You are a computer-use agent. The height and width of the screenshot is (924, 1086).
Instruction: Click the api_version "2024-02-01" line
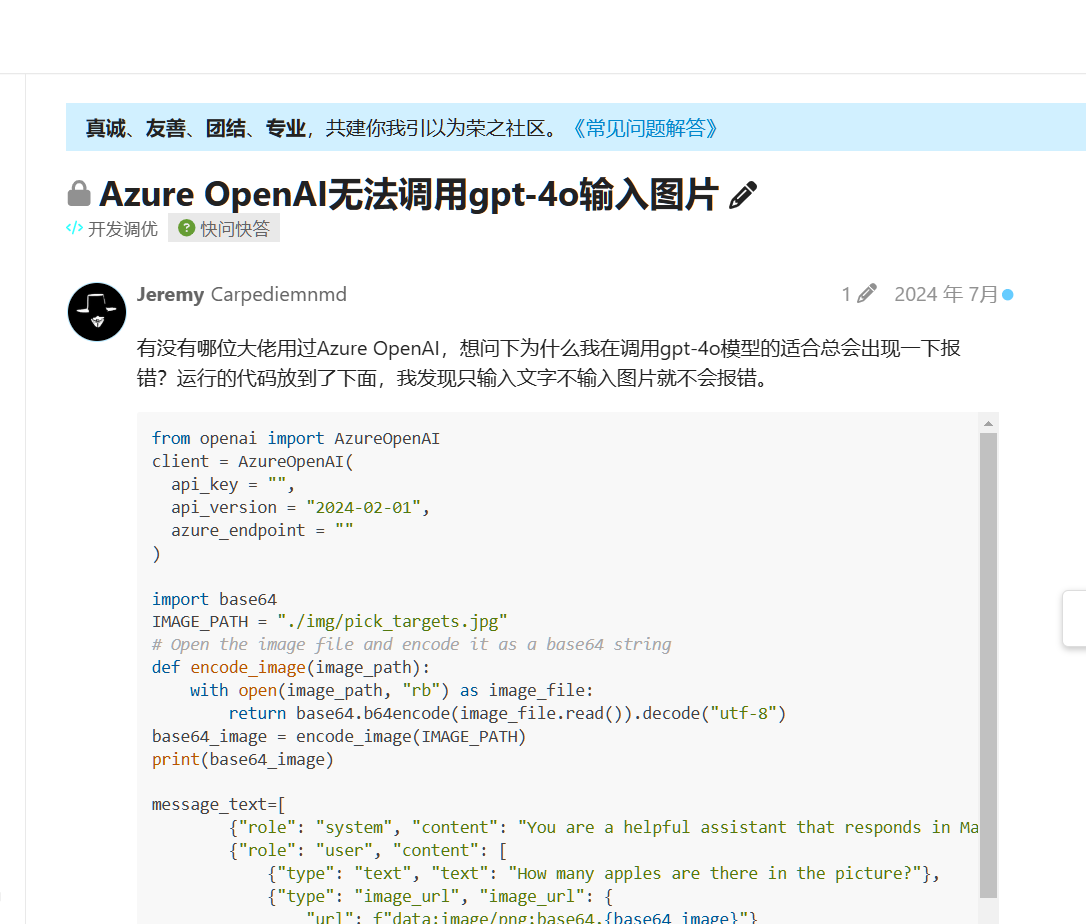coord(301,508)
